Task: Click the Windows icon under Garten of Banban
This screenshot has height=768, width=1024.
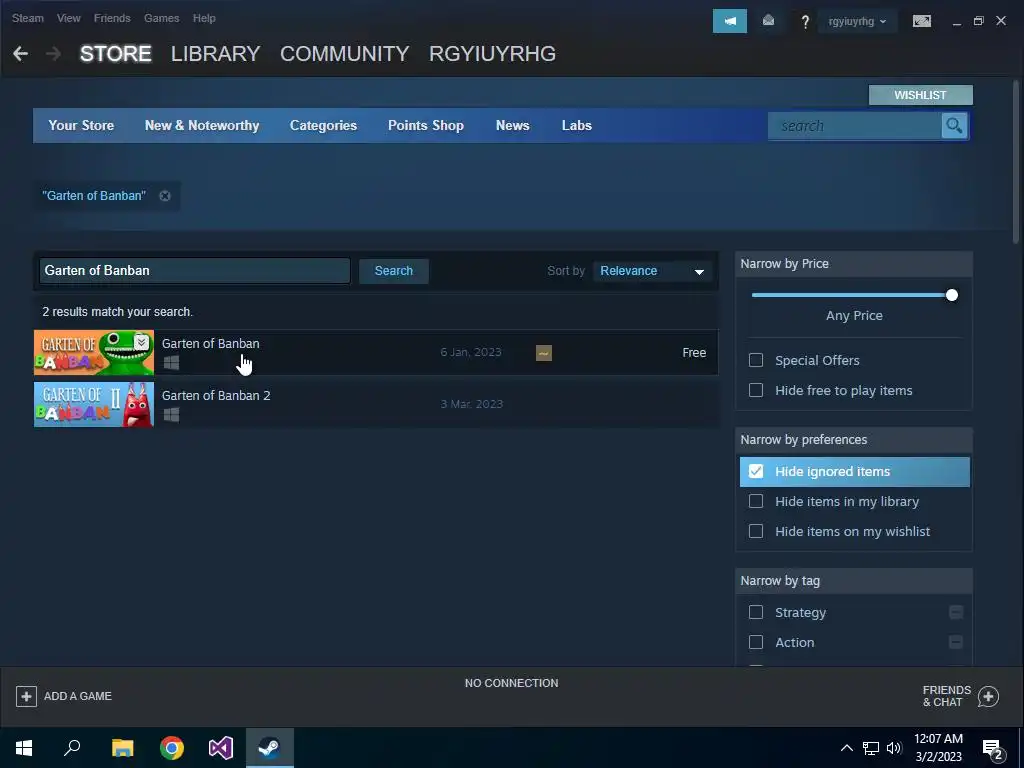Action: click(x=171, y=362)
